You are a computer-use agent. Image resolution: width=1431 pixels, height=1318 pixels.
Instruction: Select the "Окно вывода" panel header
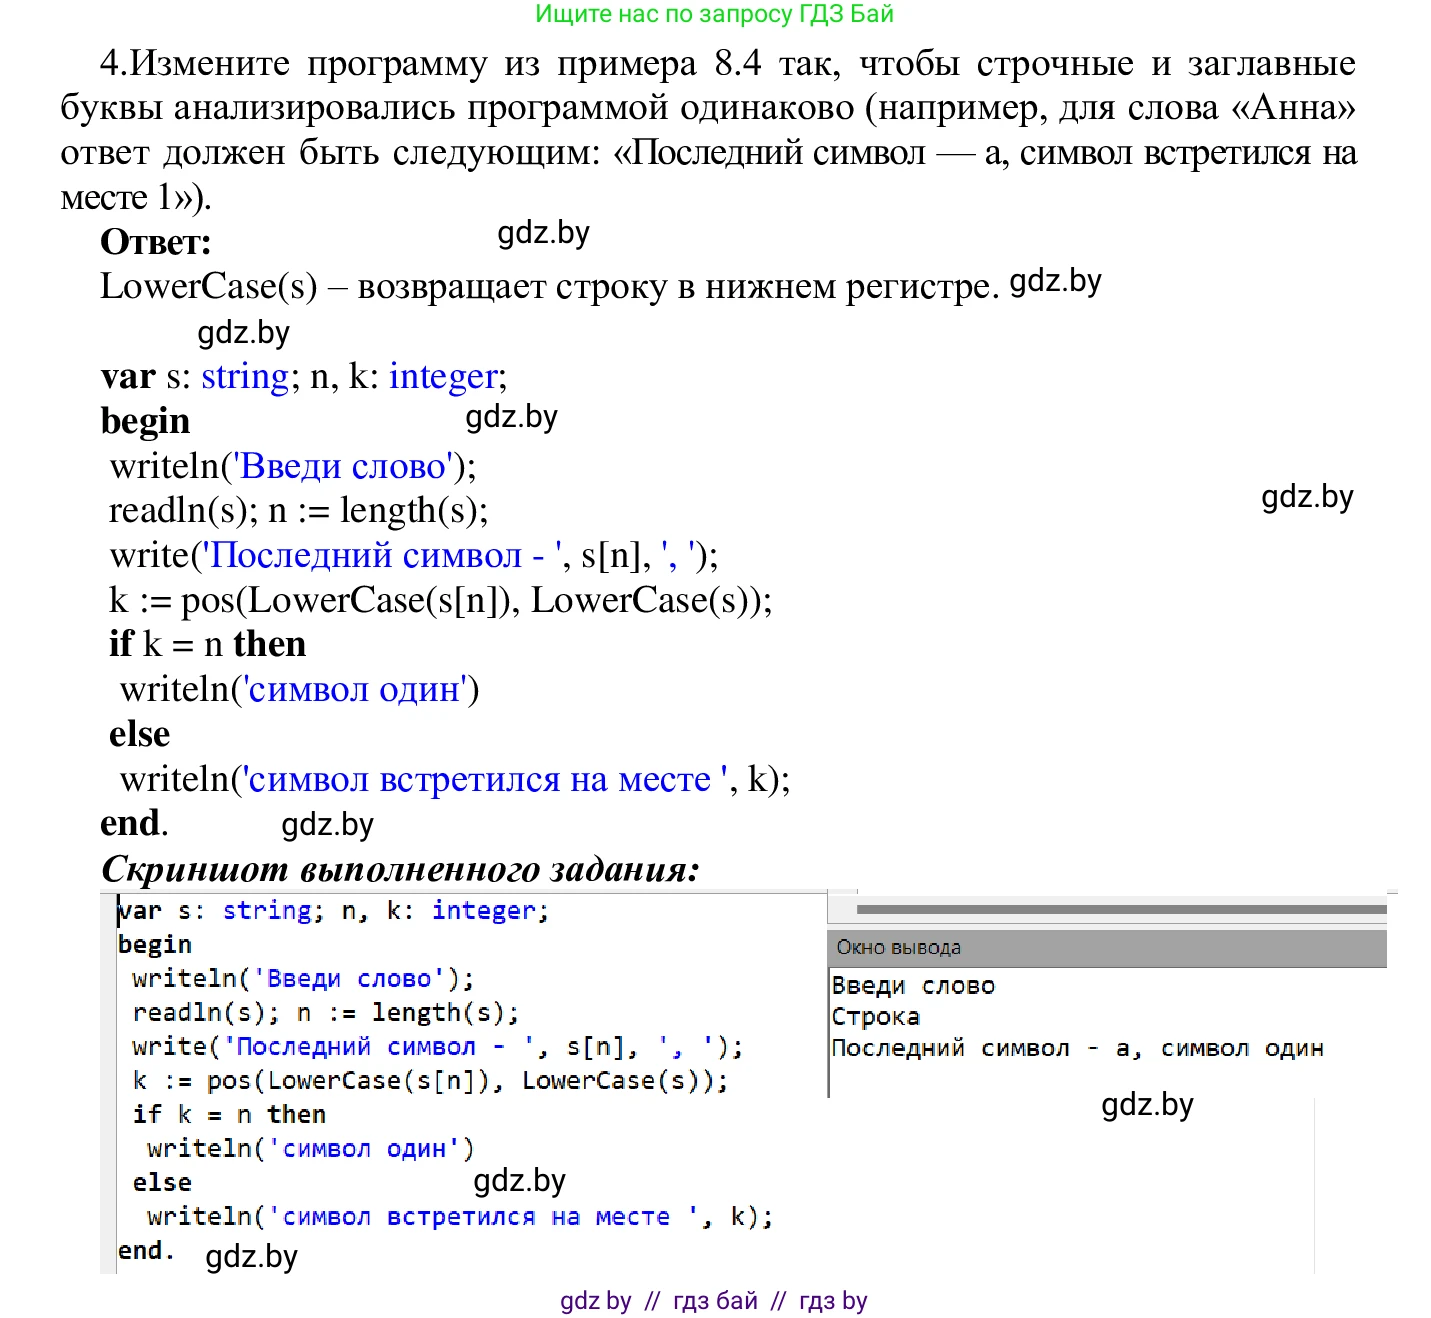898,947
